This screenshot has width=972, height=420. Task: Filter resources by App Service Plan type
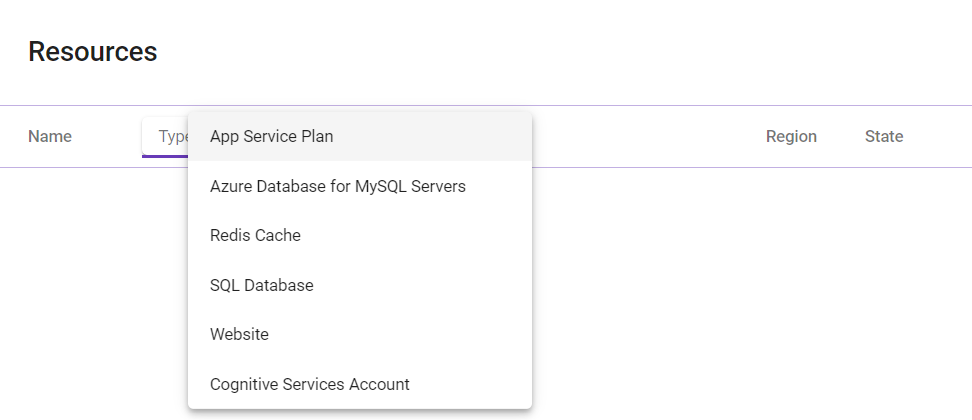pyautogui.click(x=271, y=136)
